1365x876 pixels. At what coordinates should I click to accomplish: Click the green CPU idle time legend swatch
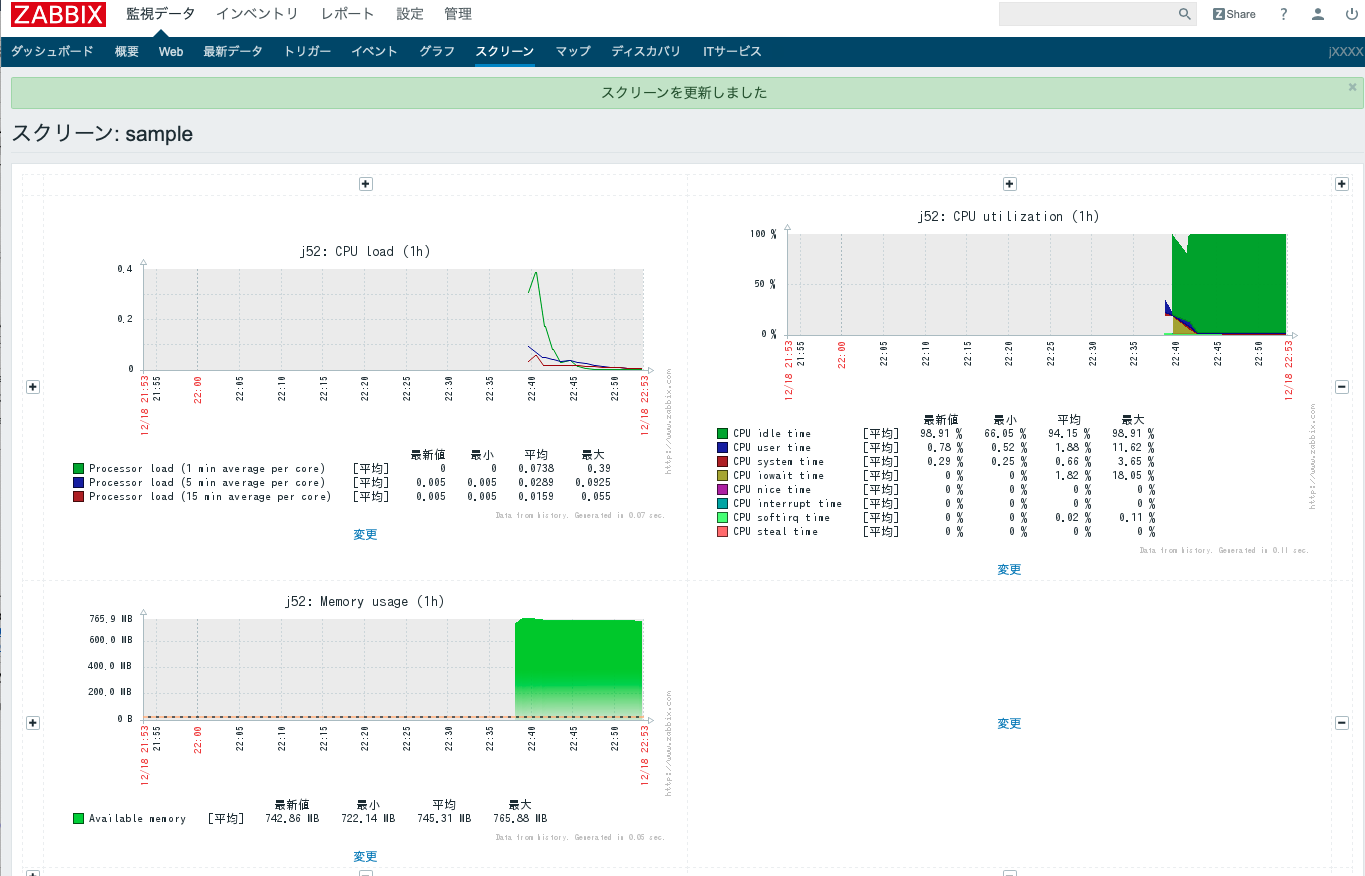click(x=722, y=434)
